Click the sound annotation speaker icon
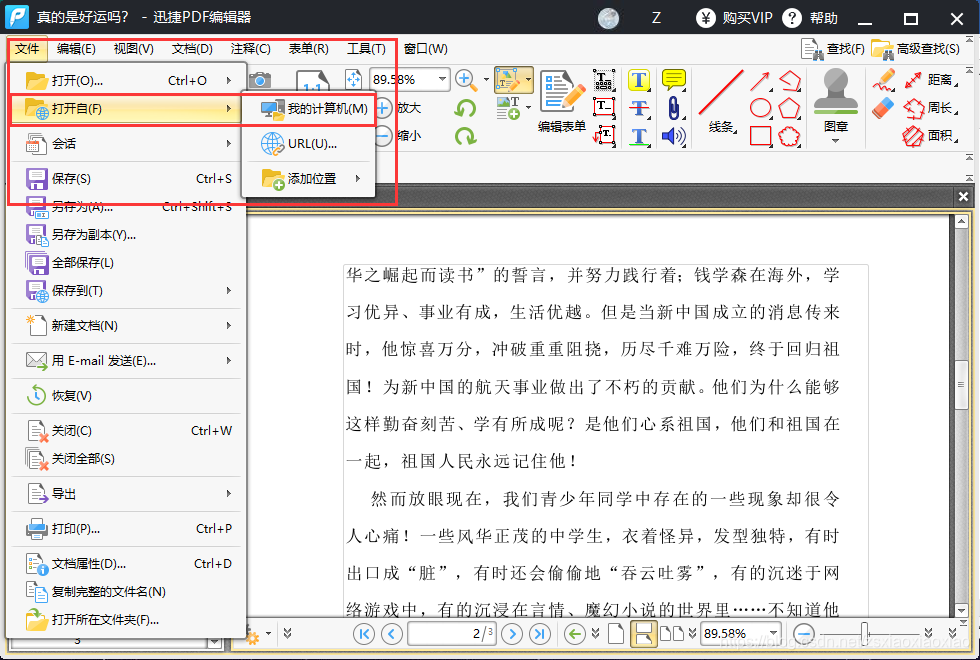980x660 pixels. coord(673,136)
